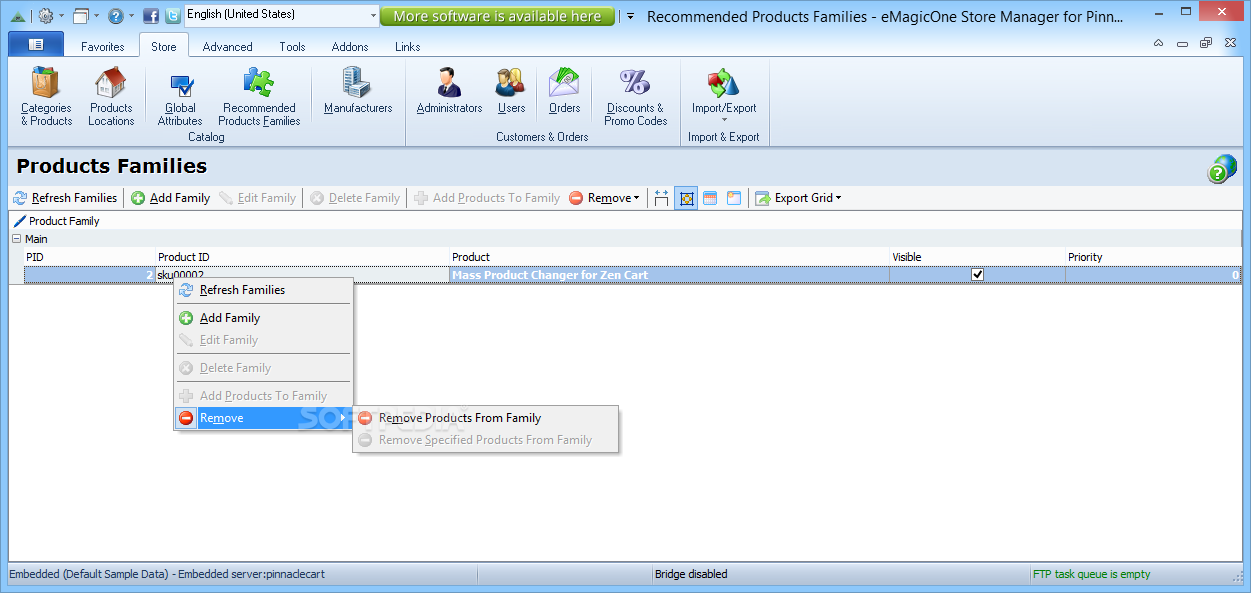Open the settings gear dropdown arrow
The image size is (1251, 593).
point(61,16)
